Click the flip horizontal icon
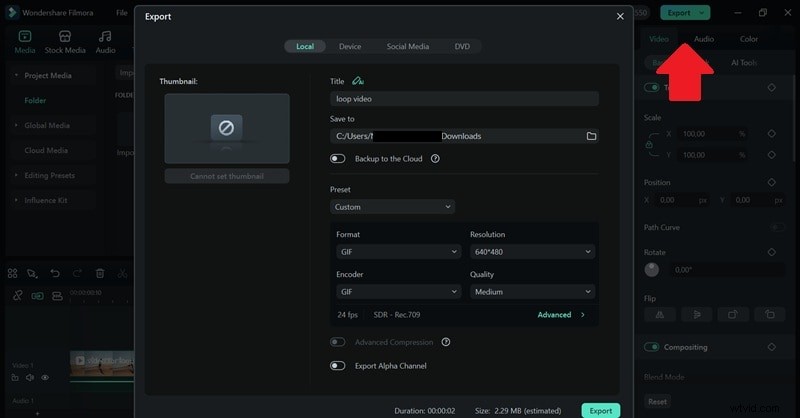 [x=660, y=314]
